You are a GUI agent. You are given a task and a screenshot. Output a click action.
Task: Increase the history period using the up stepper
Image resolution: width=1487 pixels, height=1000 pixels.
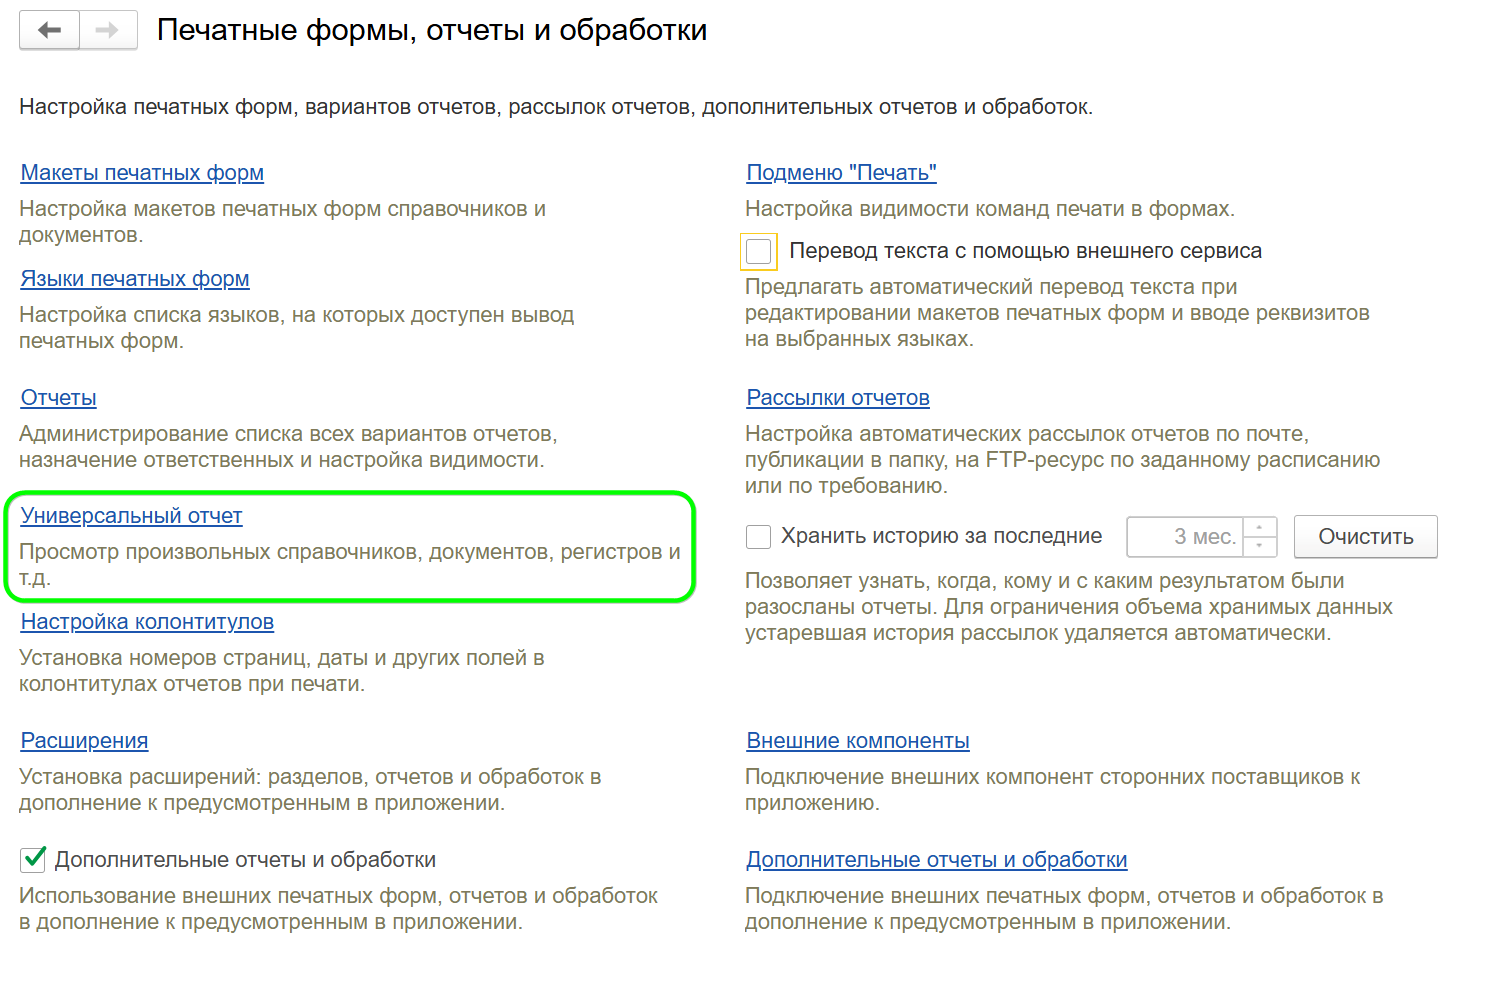(1262, 529)
